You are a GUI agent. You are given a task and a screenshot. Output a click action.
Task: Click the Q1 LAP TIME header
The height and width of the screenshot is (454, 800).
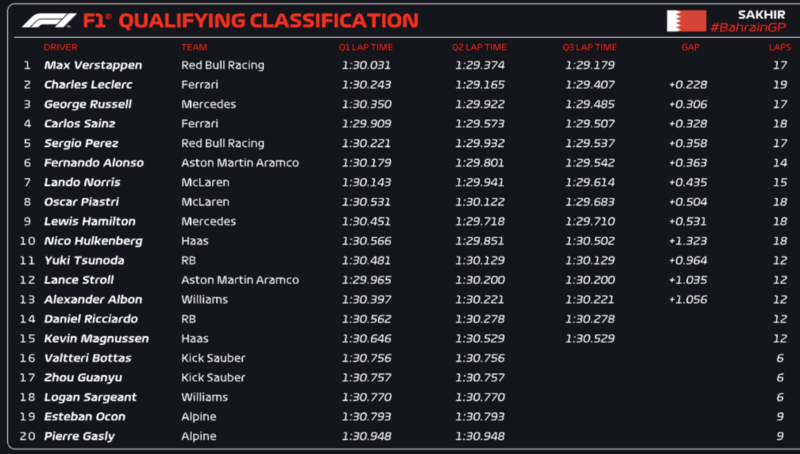pos(367,47)
